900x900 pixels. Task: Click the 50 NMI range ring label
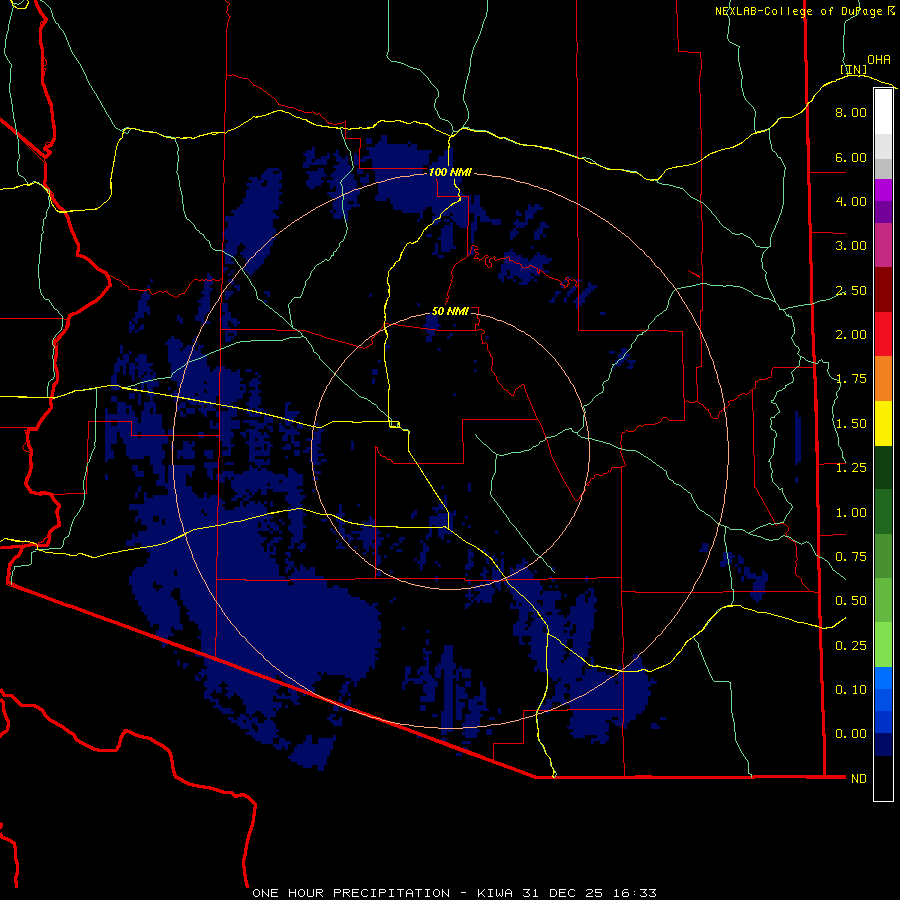pos(450,311)
